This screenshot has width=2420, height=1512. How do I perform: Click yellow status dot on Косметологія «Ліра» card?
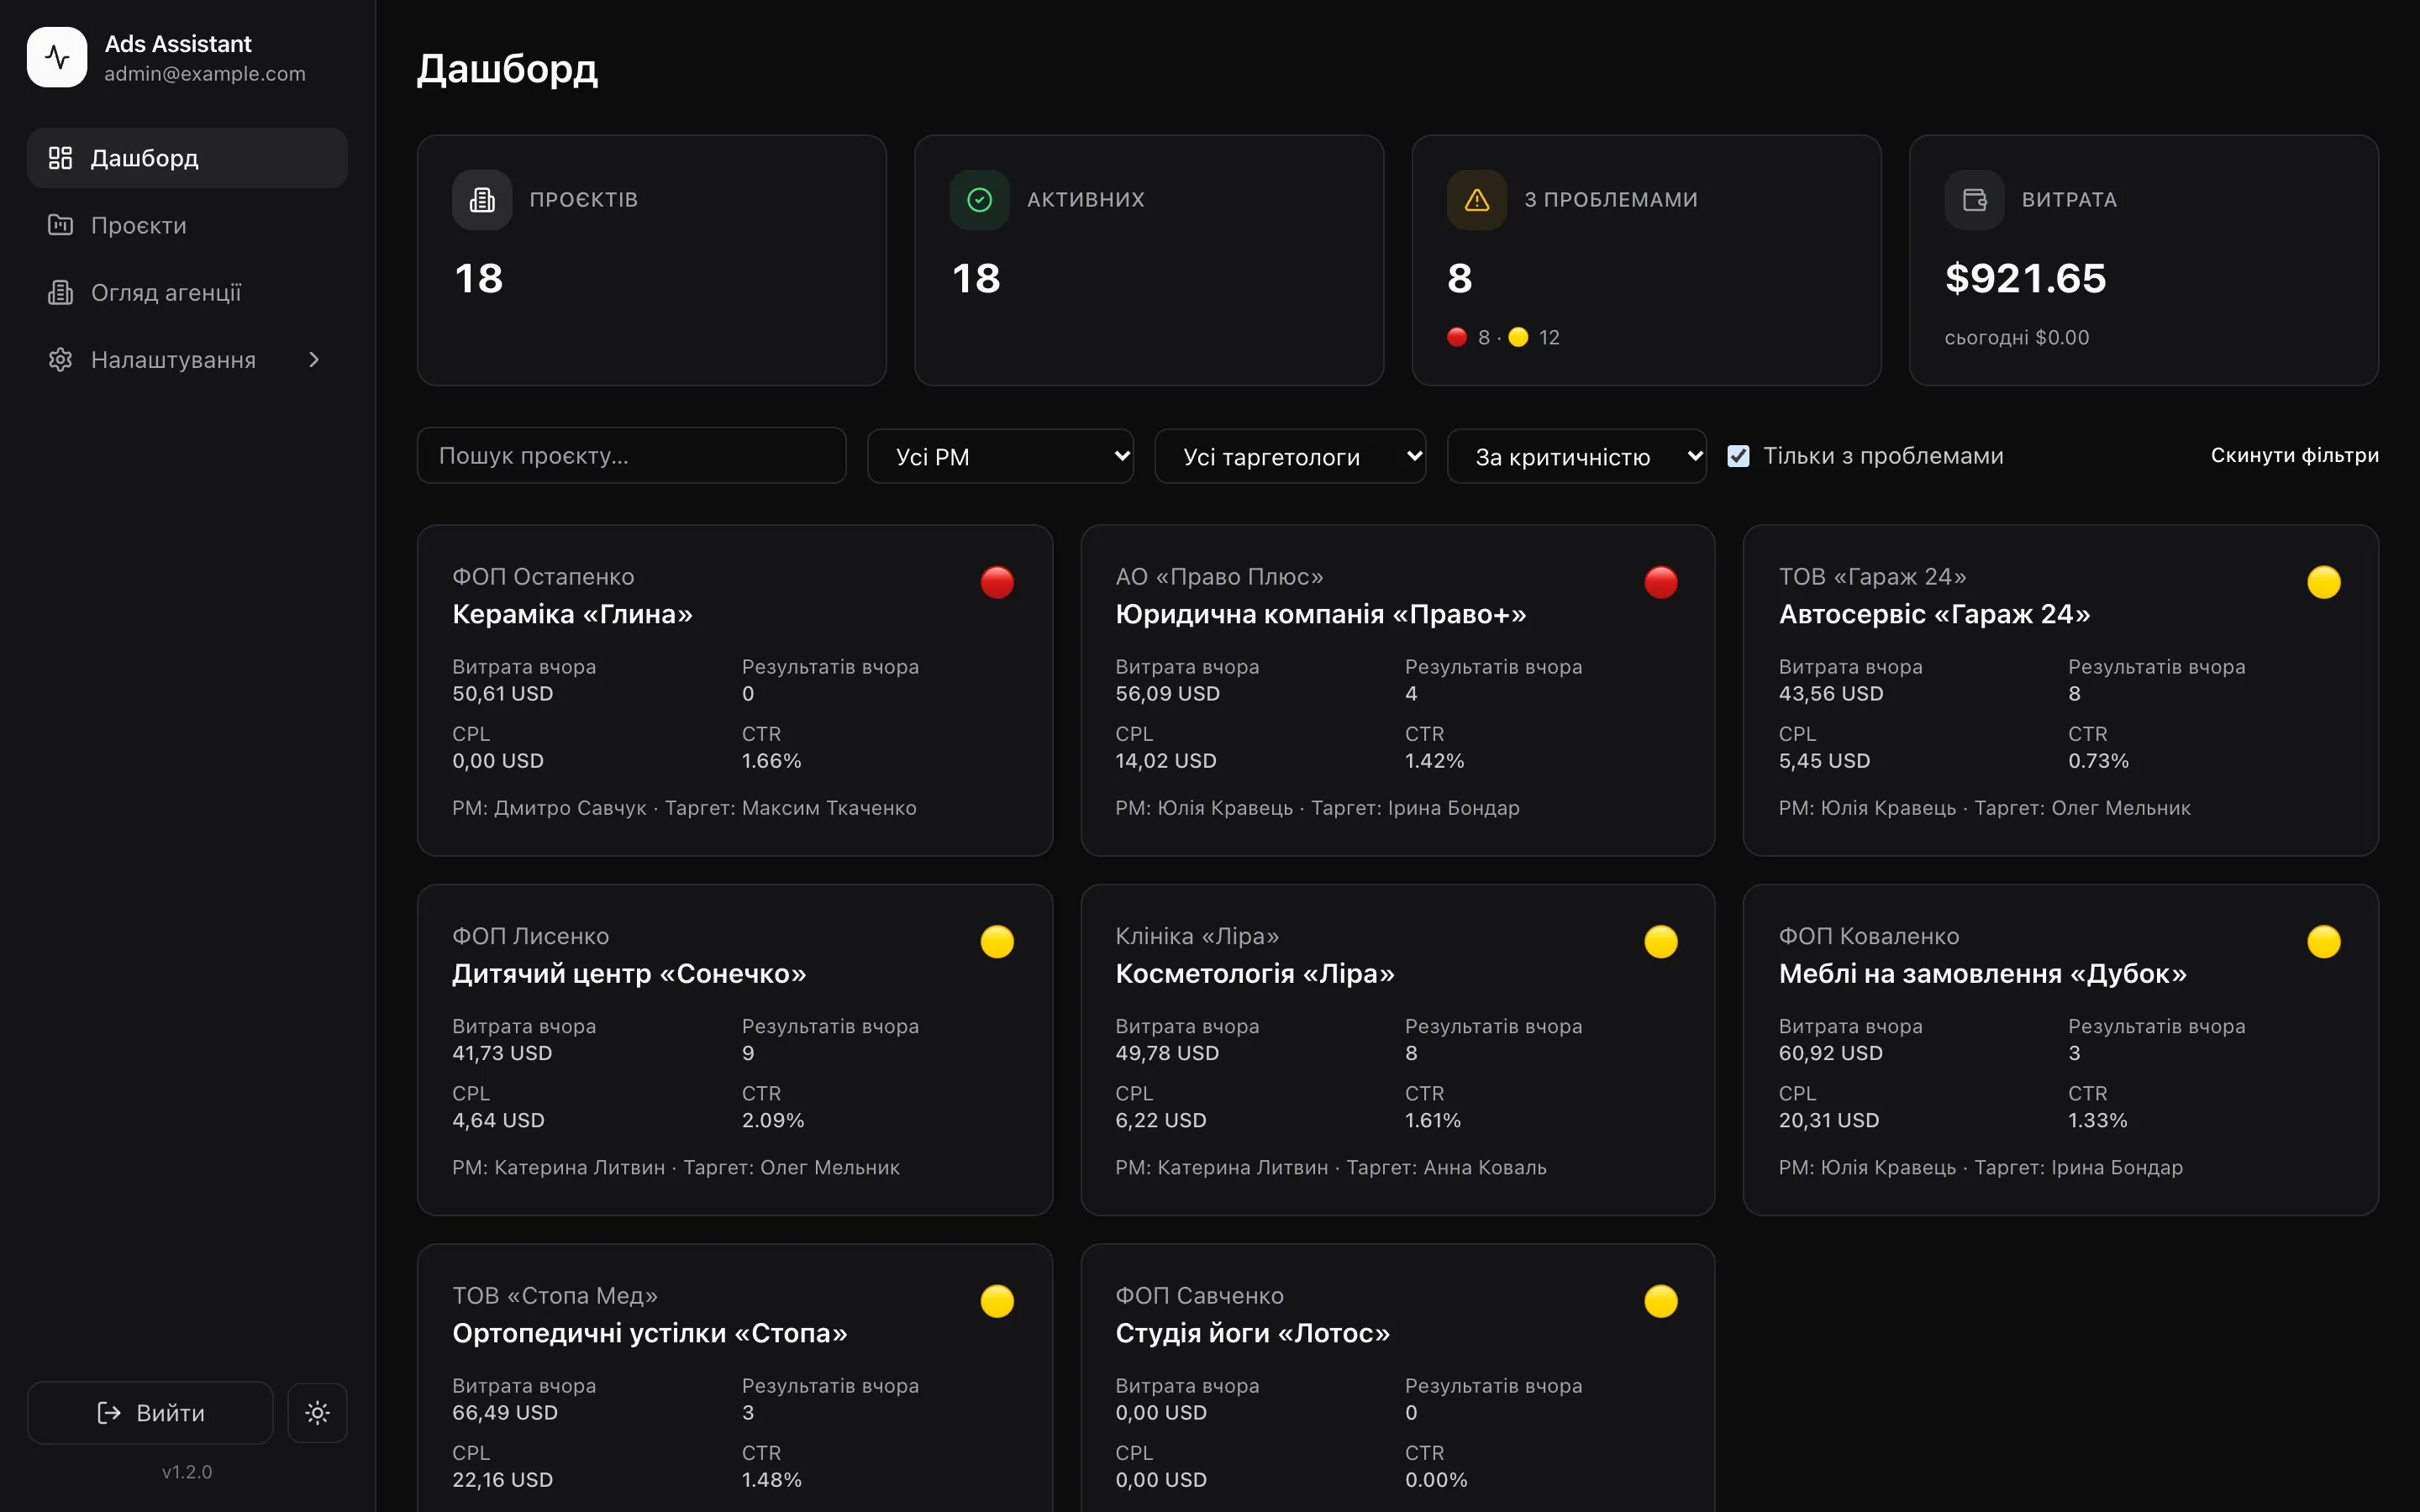1661,941
